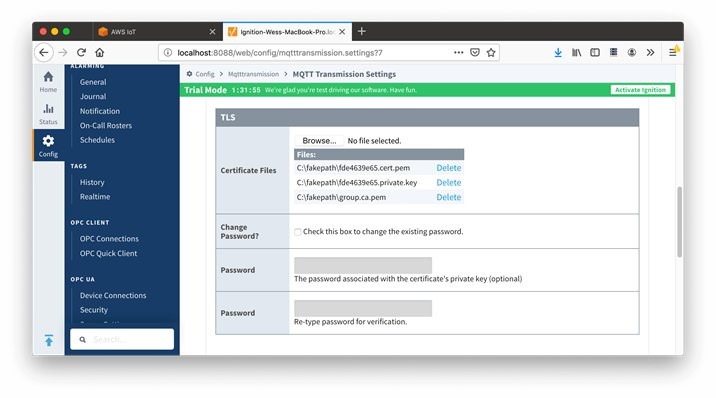Screen dimensions: 716x398
Task: Open the Firefox hamburger menu
Action: click(x=673, y=52)
